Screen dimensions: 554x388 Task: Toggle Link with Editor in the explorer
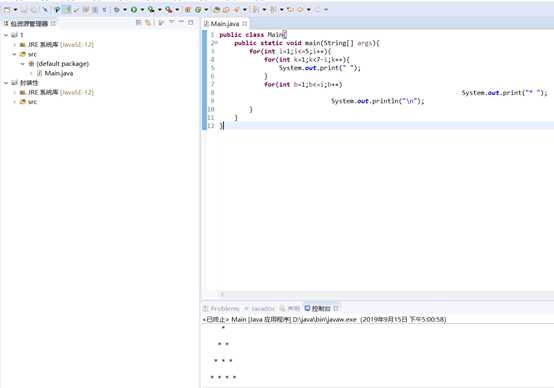[148, 23]
